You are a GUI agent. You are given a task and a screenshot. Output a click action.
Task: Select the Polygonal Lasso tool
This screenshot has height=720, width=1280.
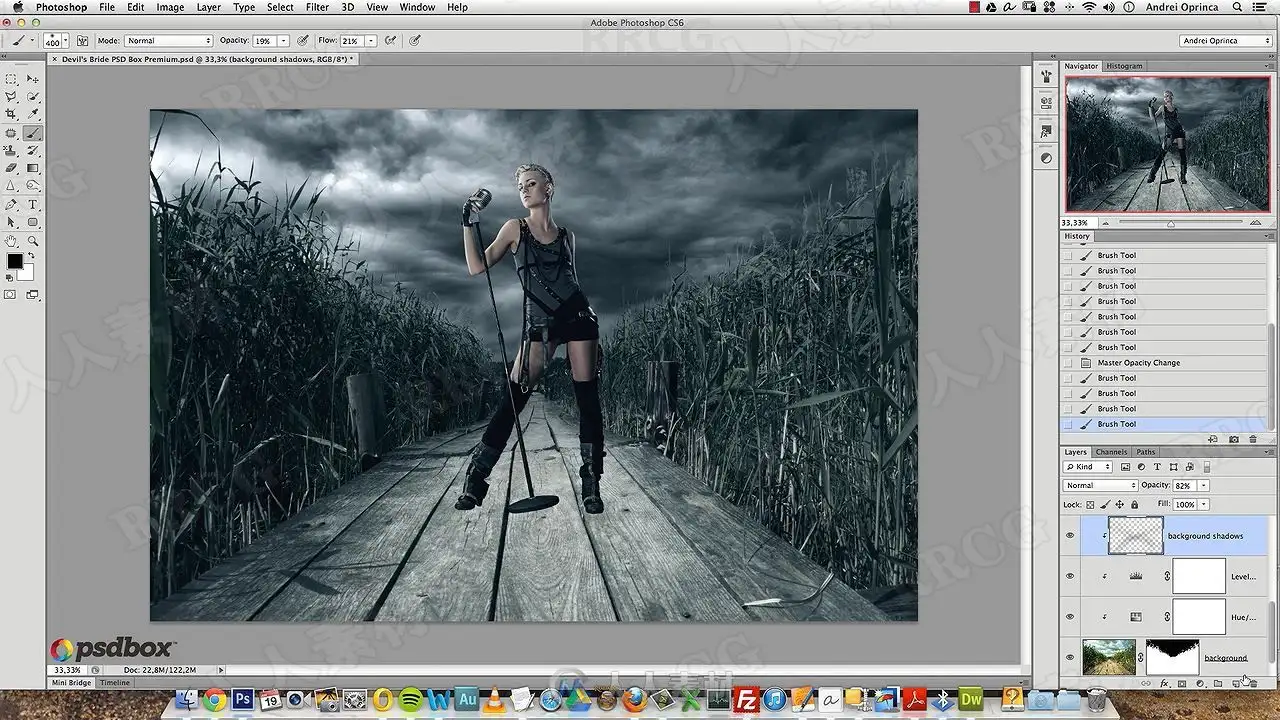pyautogui.click(x=12, y=97)
